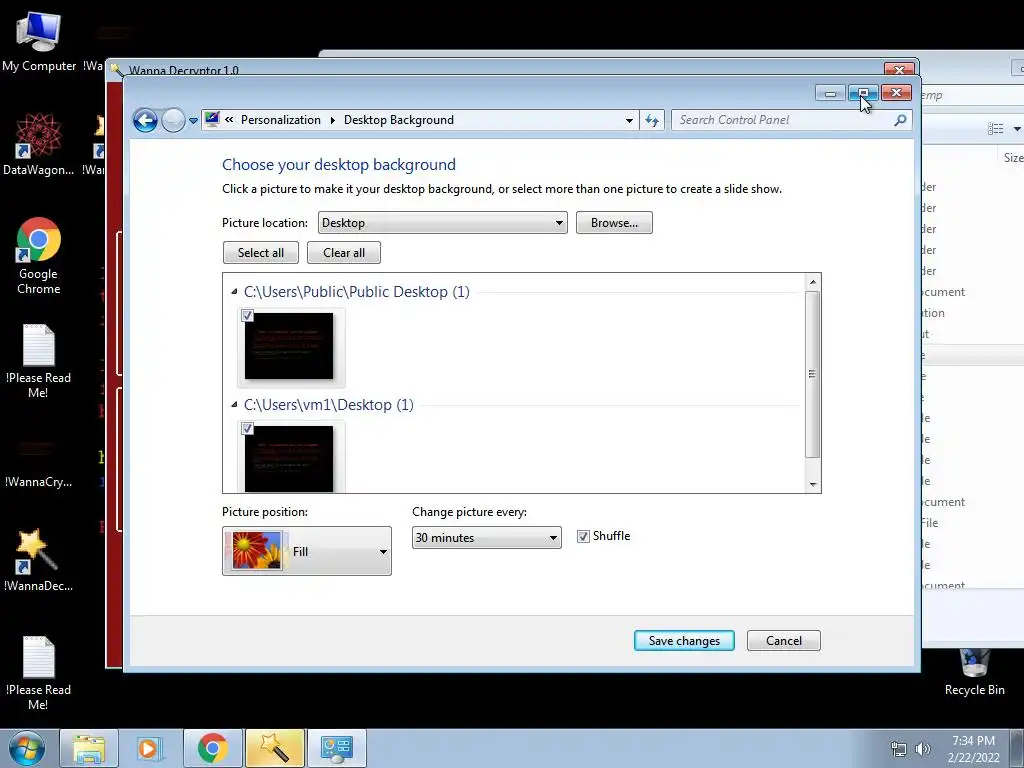Expand the address bar history dropdown

(629, 120)
